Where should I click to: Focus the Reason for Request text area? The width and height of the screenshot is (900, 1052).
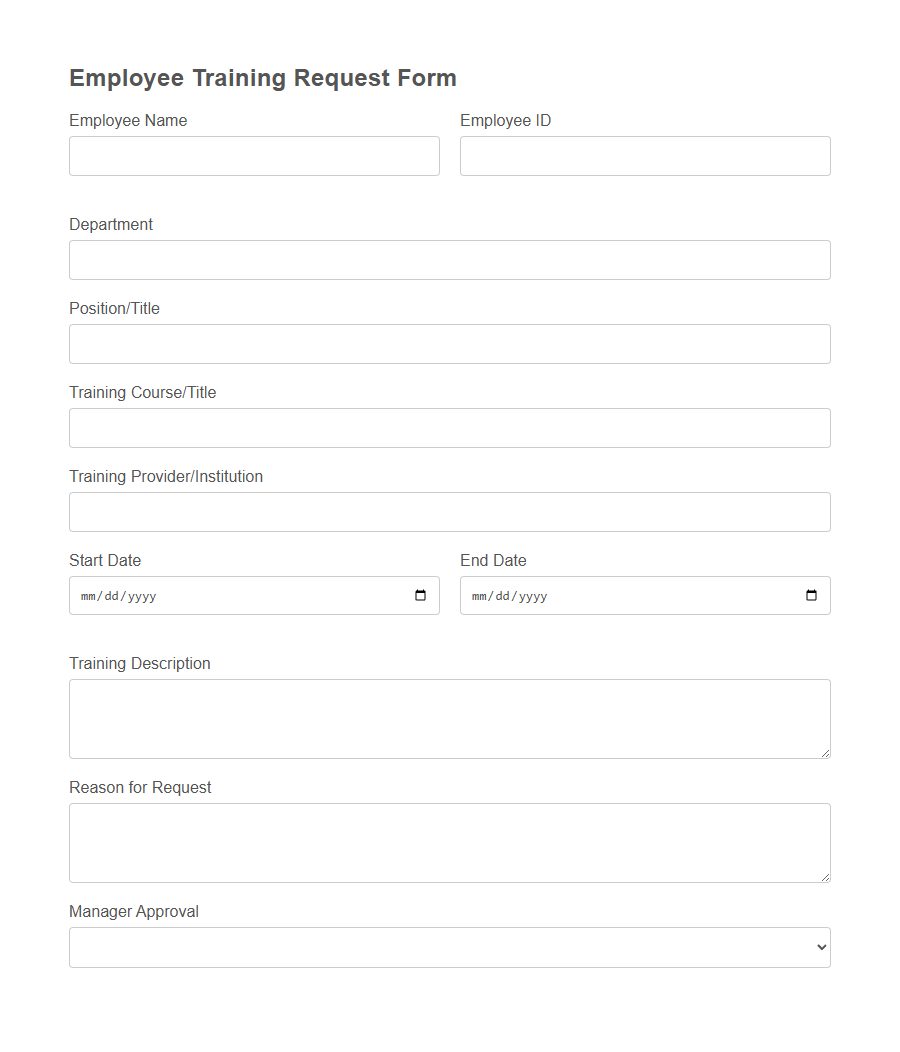coord(449,842)
